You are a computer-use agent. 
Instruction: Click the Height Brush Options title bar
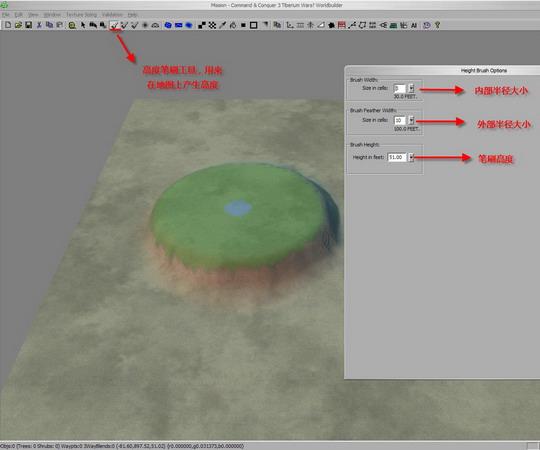click(x=442, y=70)
